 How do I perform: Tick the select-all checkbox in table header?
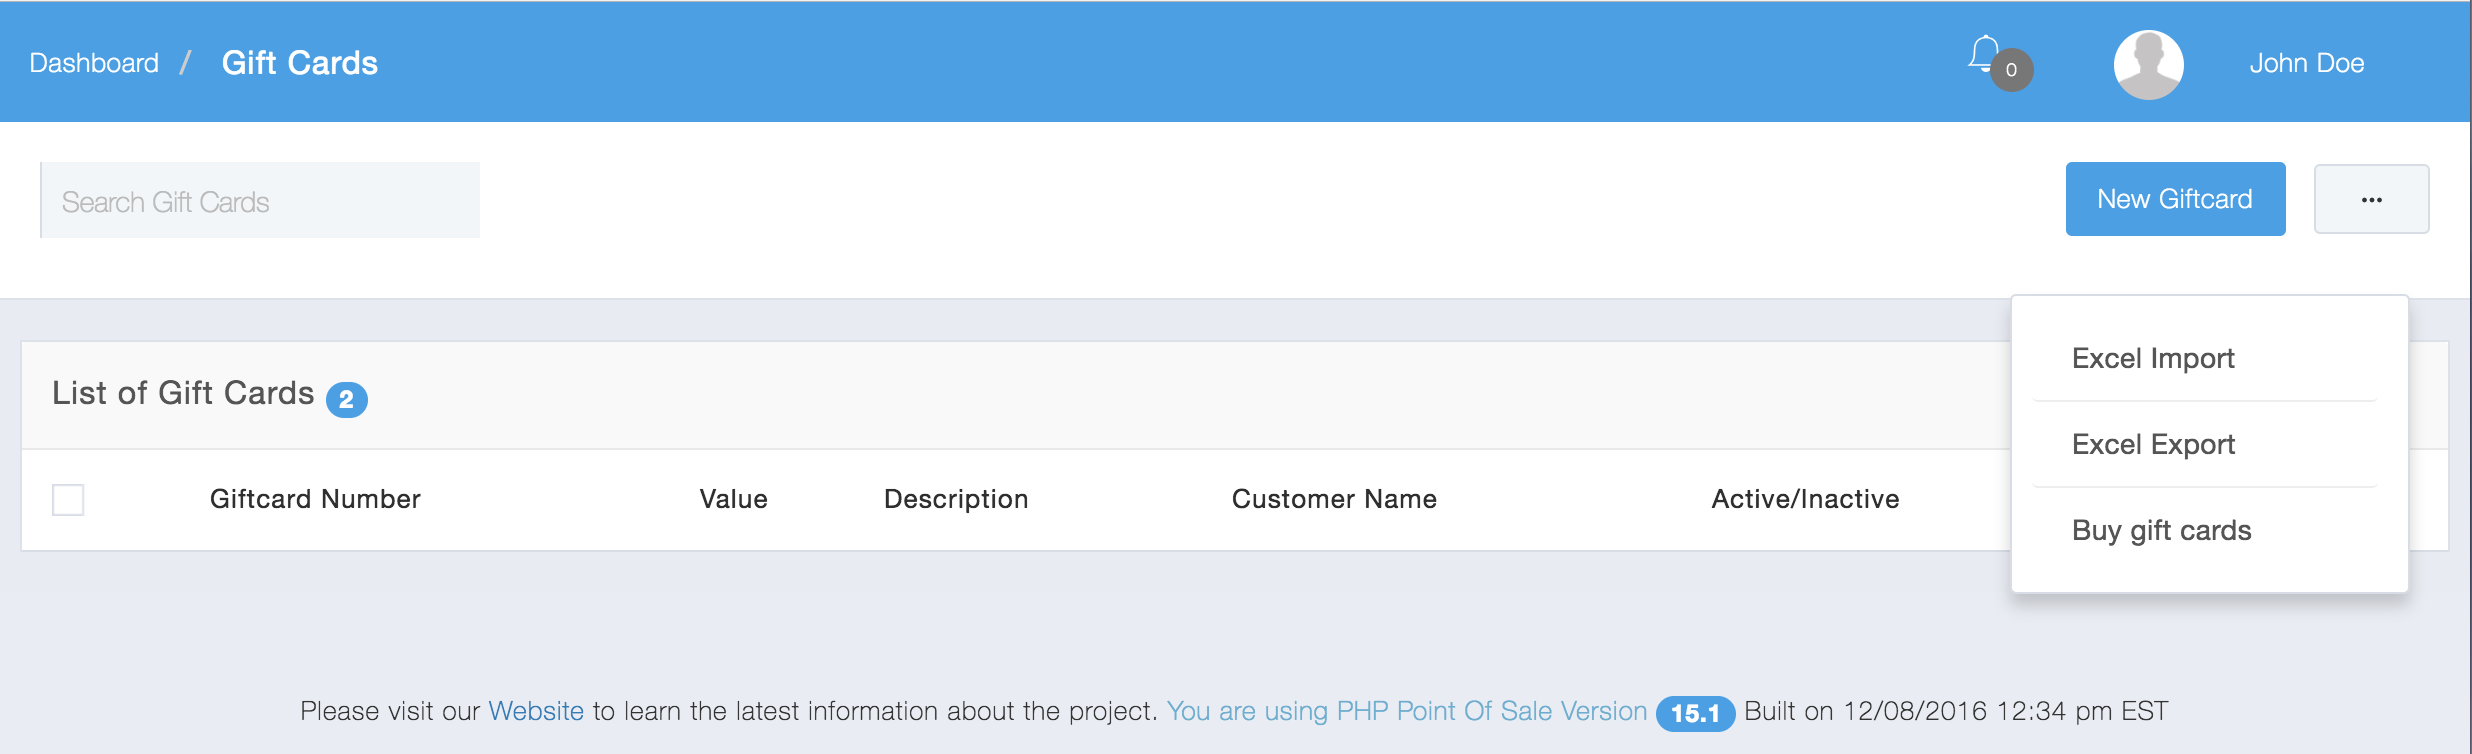coord(68,499)
